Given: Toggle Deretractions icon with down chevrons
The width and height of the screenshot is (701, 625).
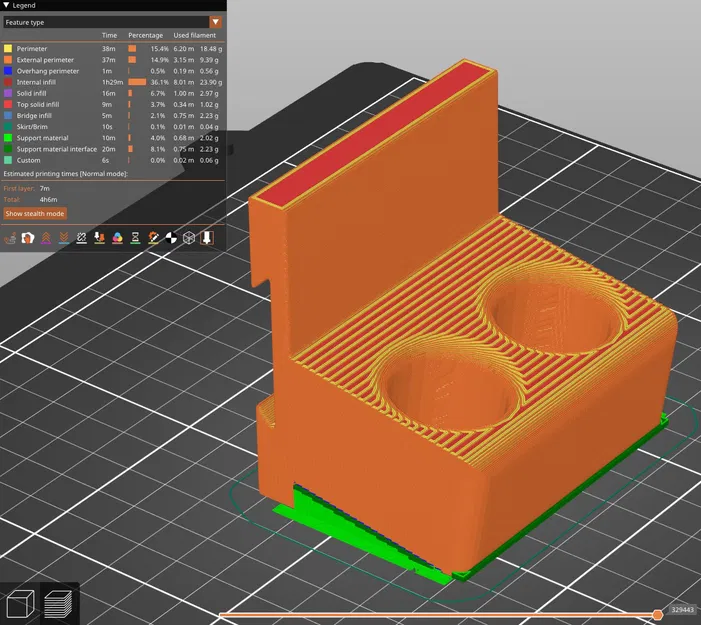Looking at the screenshot, I should coord(63,238).
